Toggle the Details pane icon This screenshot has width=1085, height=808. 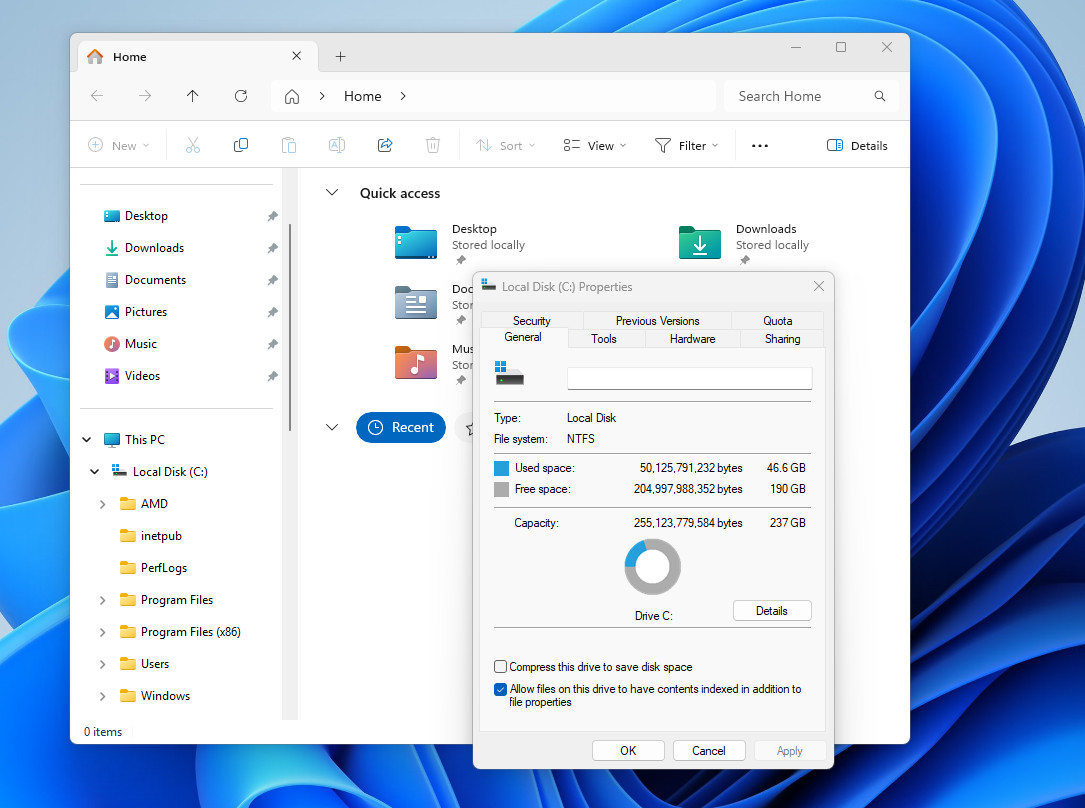[835, 145]
